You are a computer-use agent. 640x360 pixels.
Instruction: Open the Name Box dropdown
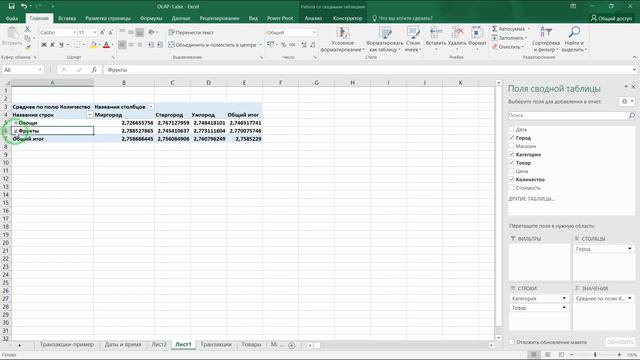40,70
